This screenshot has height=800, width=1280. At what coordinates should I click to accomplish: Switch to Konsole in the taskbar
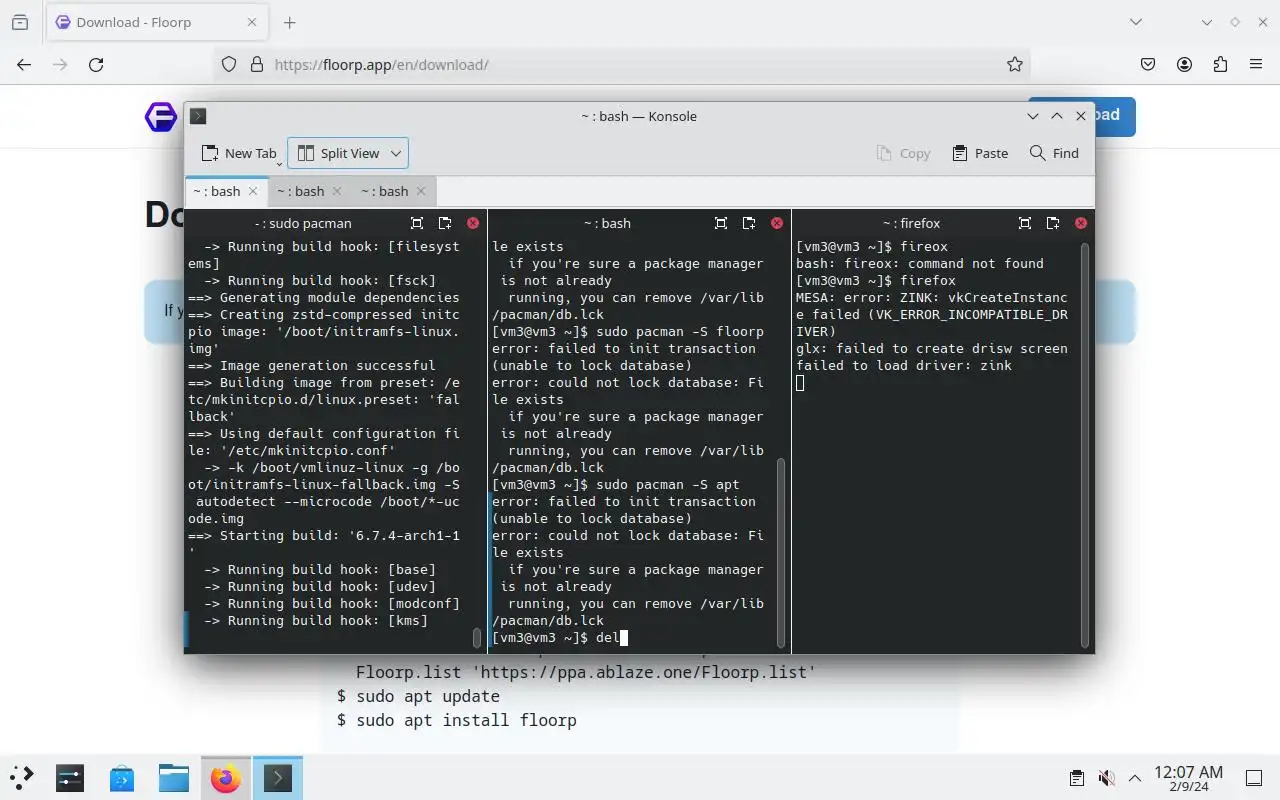(278, 777)
